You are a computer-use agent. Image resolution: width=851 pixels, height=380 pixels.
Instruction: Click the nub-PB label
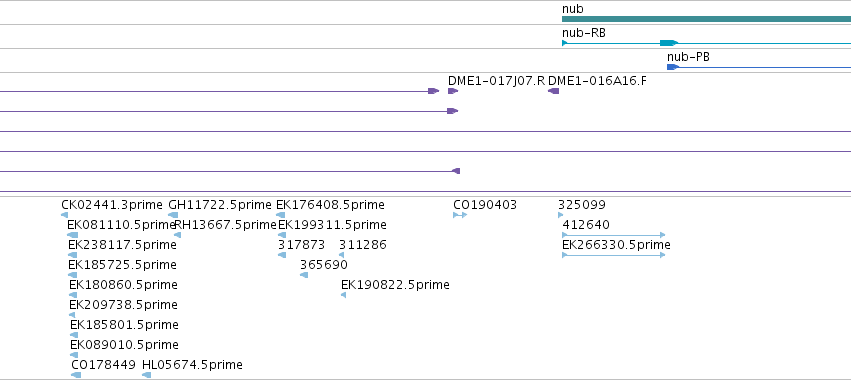coord(689,57)
